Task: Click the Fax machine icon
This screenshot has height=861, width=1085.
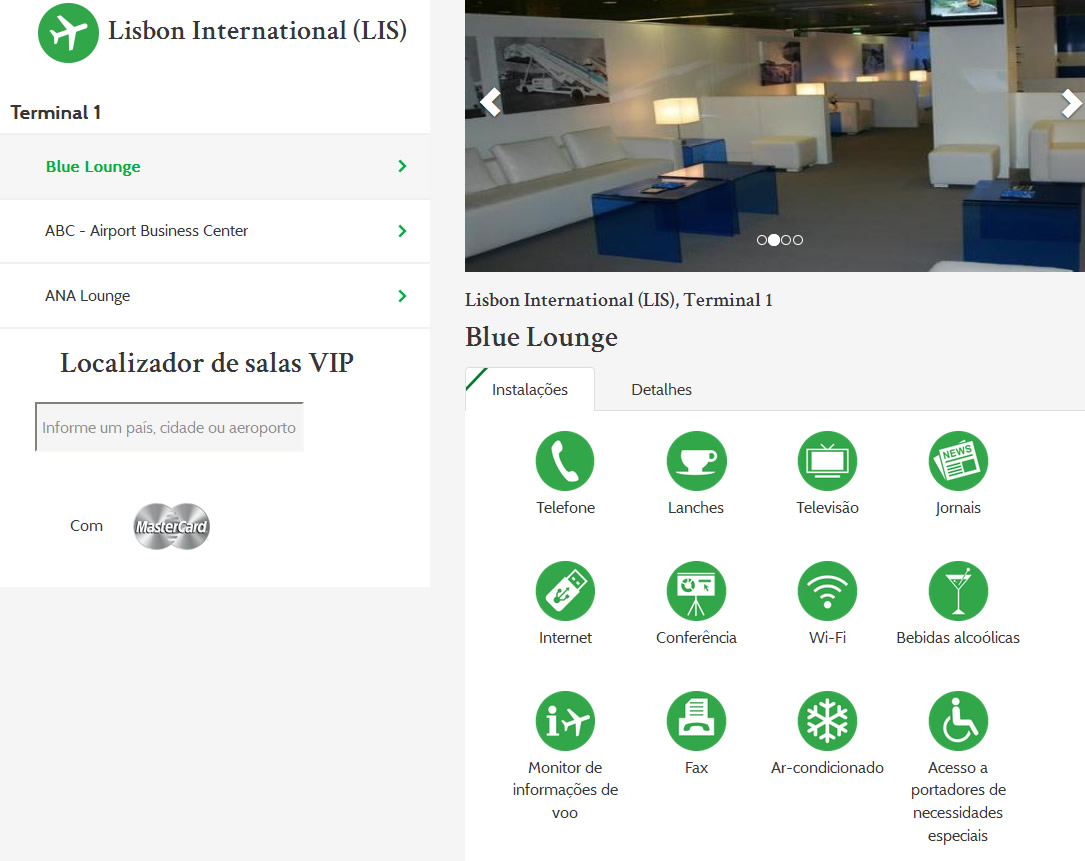Action: 696,721
